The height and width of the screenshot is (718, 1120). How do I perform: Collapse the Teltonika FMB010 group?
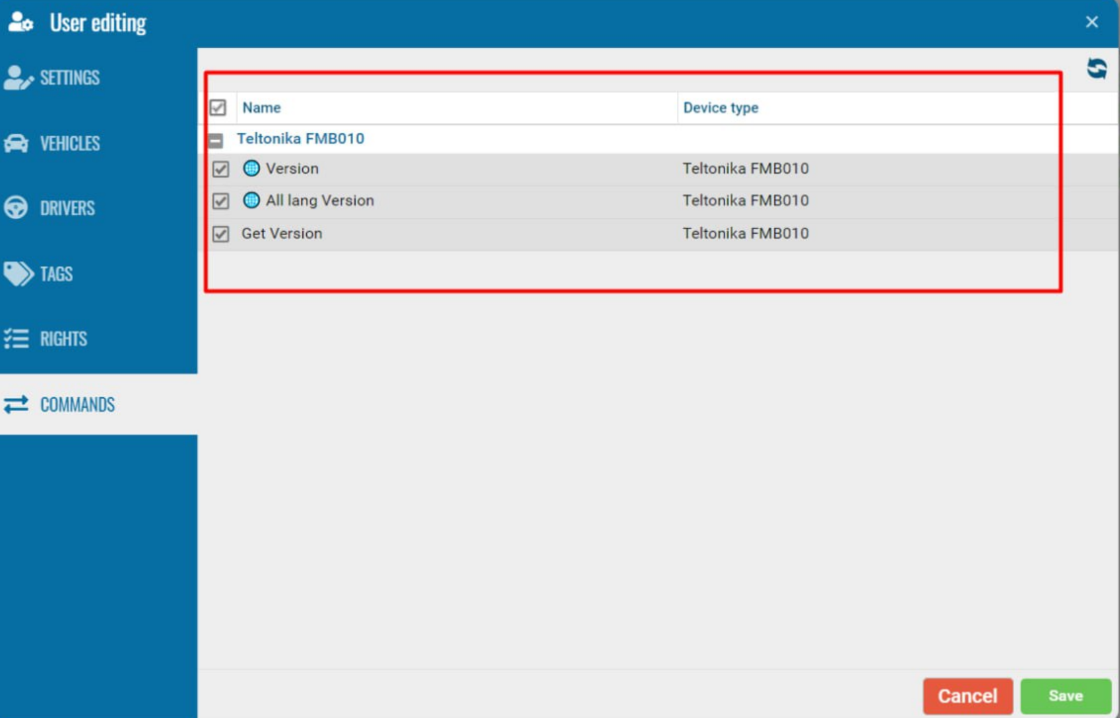(216, 141)
